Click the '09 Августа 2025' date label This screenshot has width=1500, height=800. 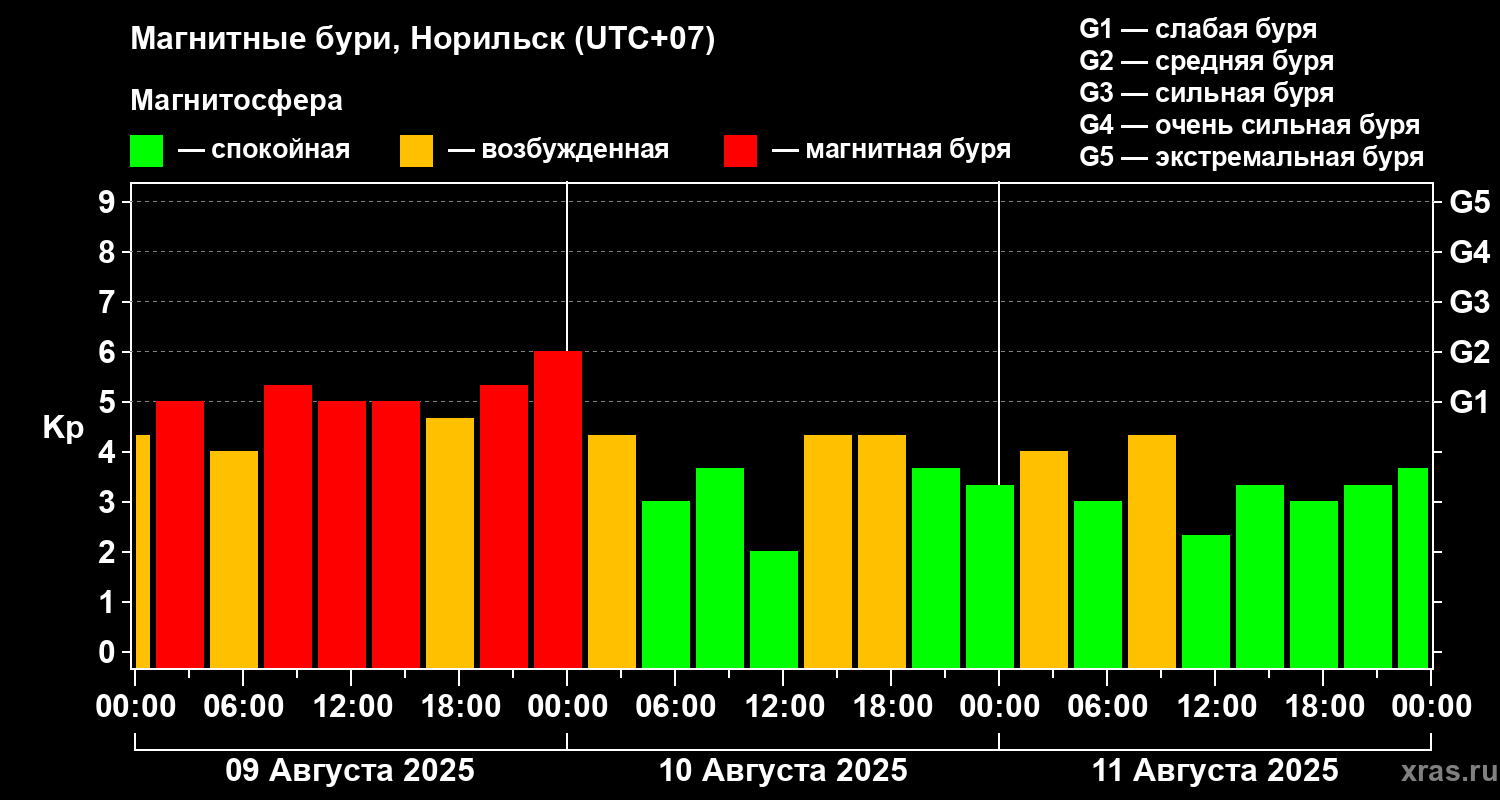click(x=350, y=771)
